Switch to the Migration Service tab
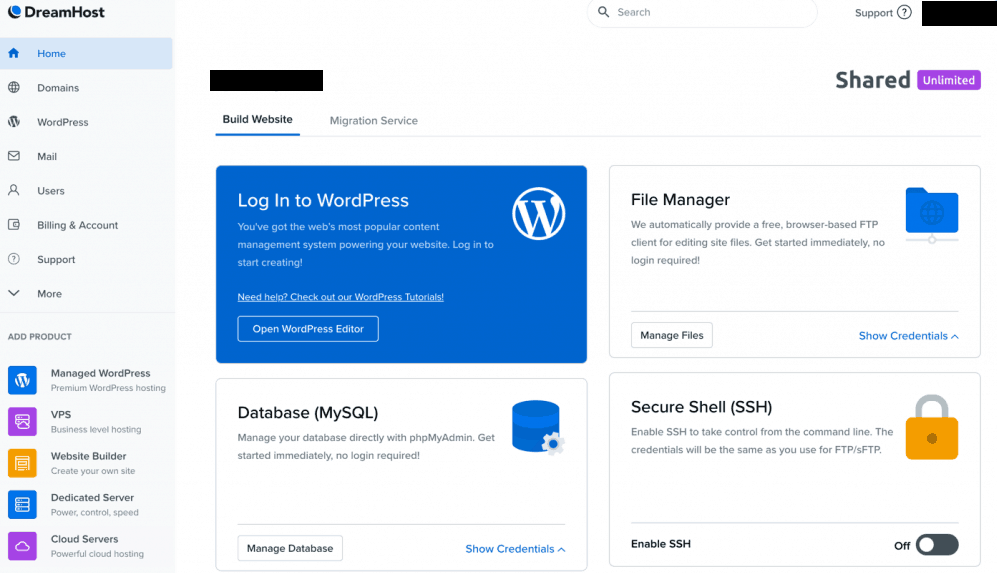The height and width of the screenshot is (573, 997). pos(373,120)
